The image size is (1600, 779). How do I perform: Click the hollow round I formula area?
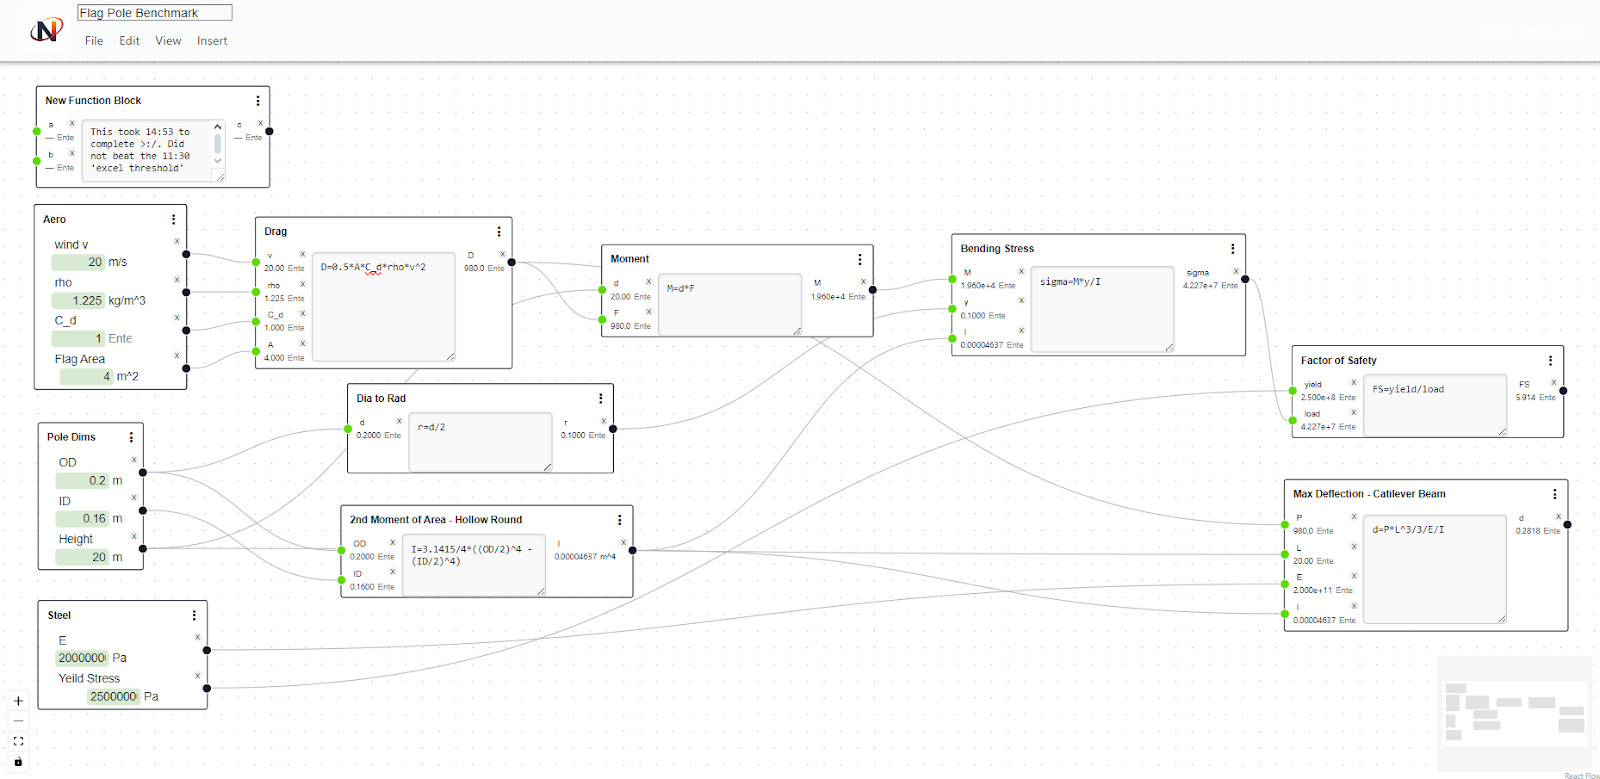click(x=474, y=565)
